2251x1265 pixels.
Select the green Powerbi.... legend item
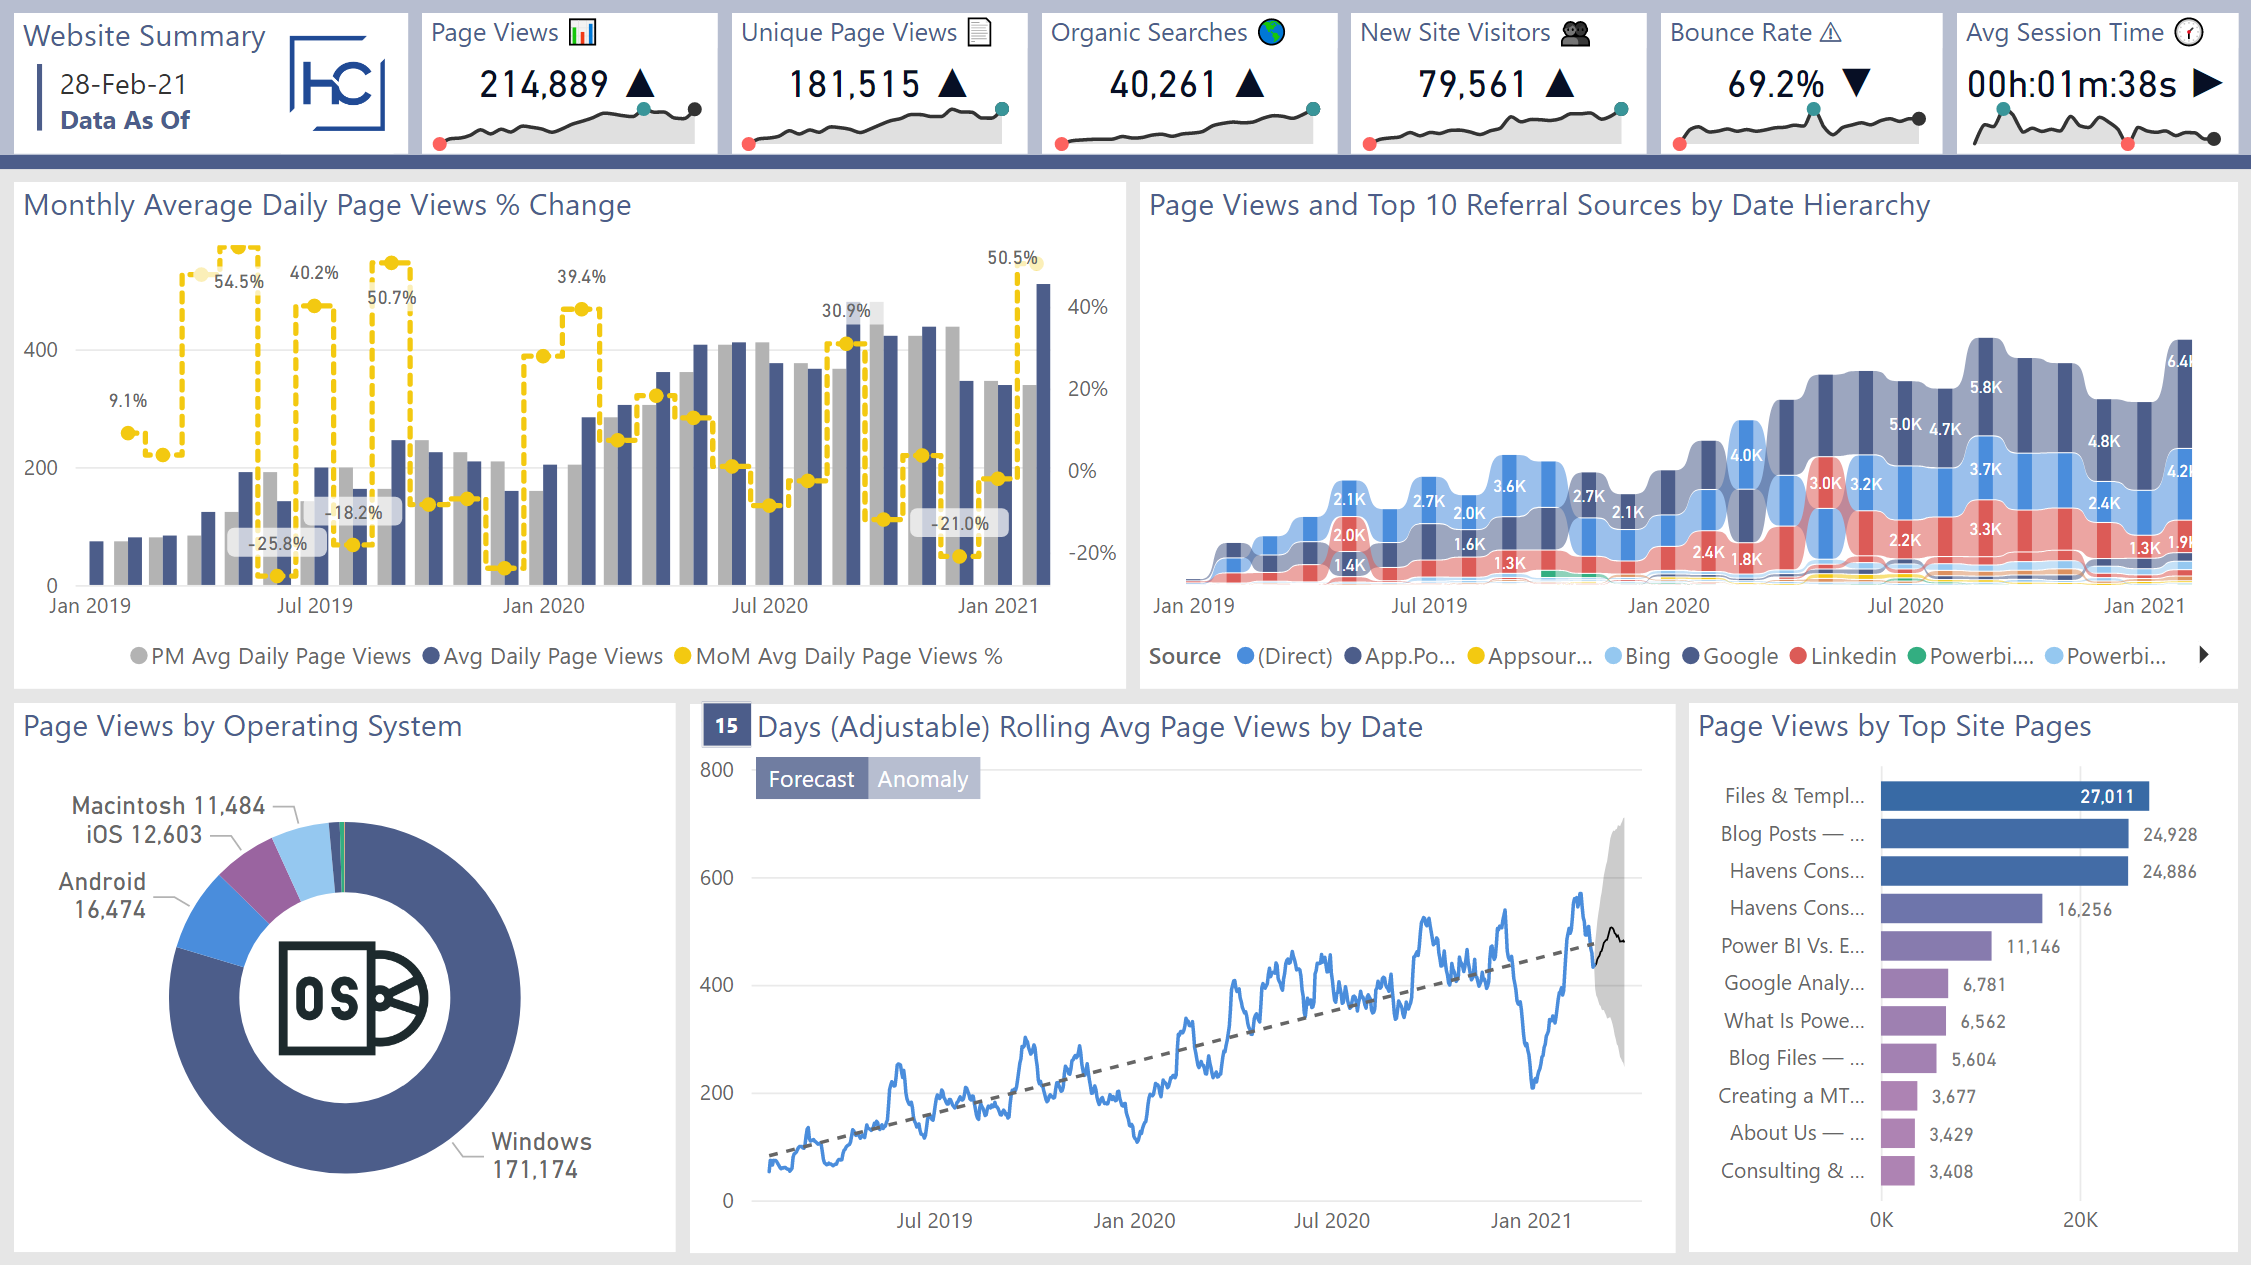(1971, 656)
